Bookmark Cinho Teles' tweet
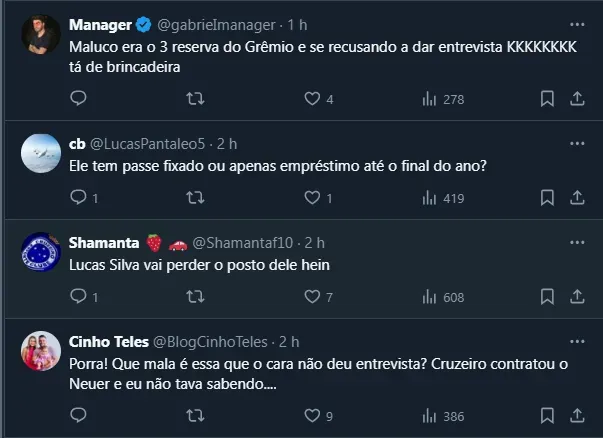603x438 pixels. click(547, 416)
